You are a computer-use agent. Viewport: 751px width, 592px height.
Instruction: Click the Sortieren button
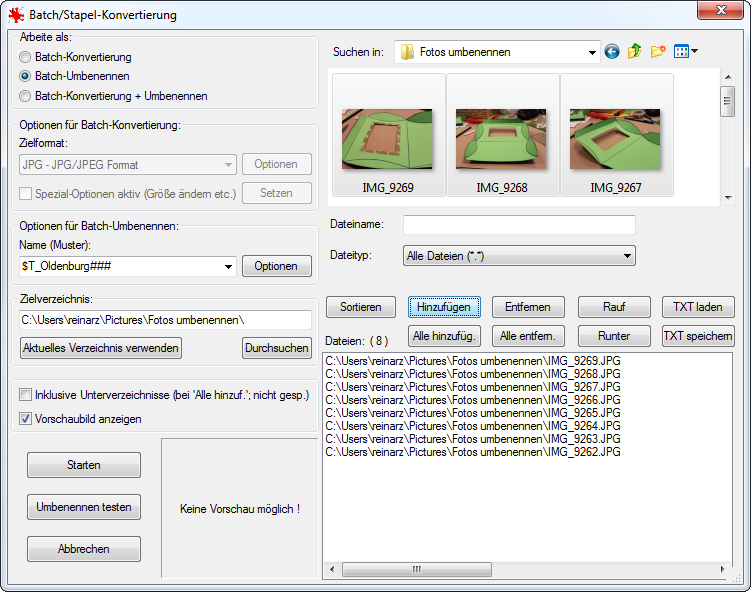tap(361, 307)
